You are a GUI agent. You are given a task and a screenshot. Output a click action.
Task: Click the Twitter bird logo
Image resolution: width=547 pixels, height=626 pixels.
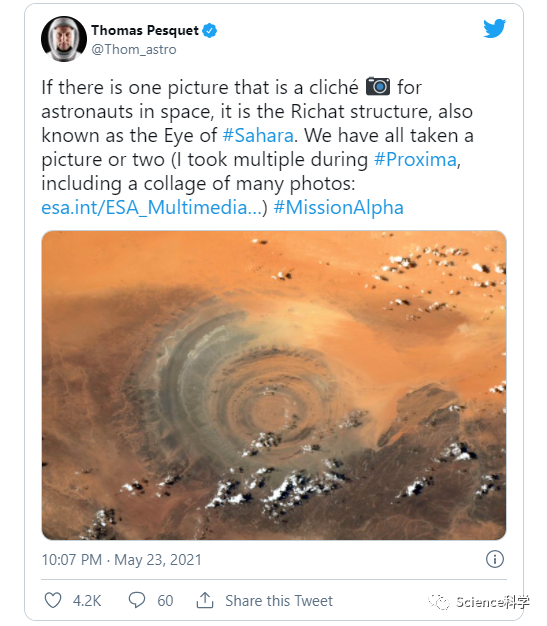[494, 28]
